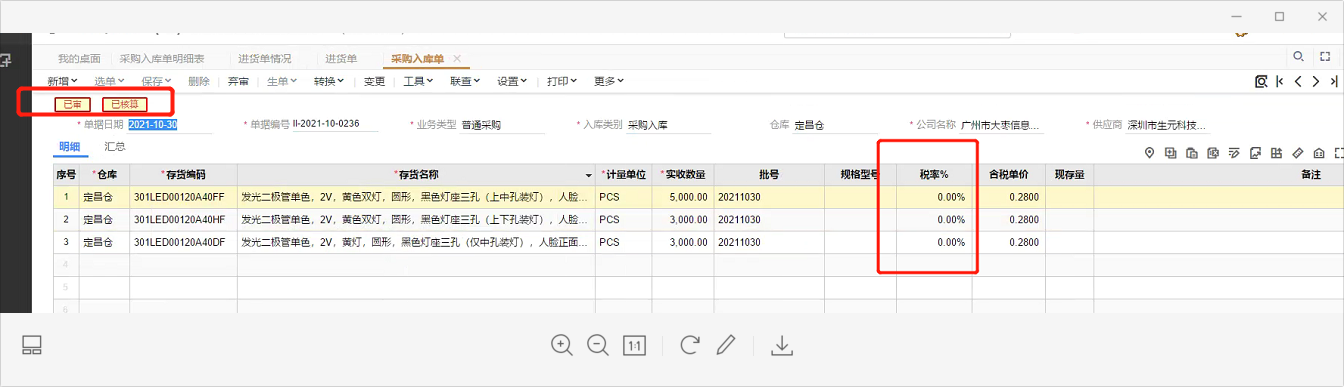Click the 税率% column header

click(x=934, y=175)
